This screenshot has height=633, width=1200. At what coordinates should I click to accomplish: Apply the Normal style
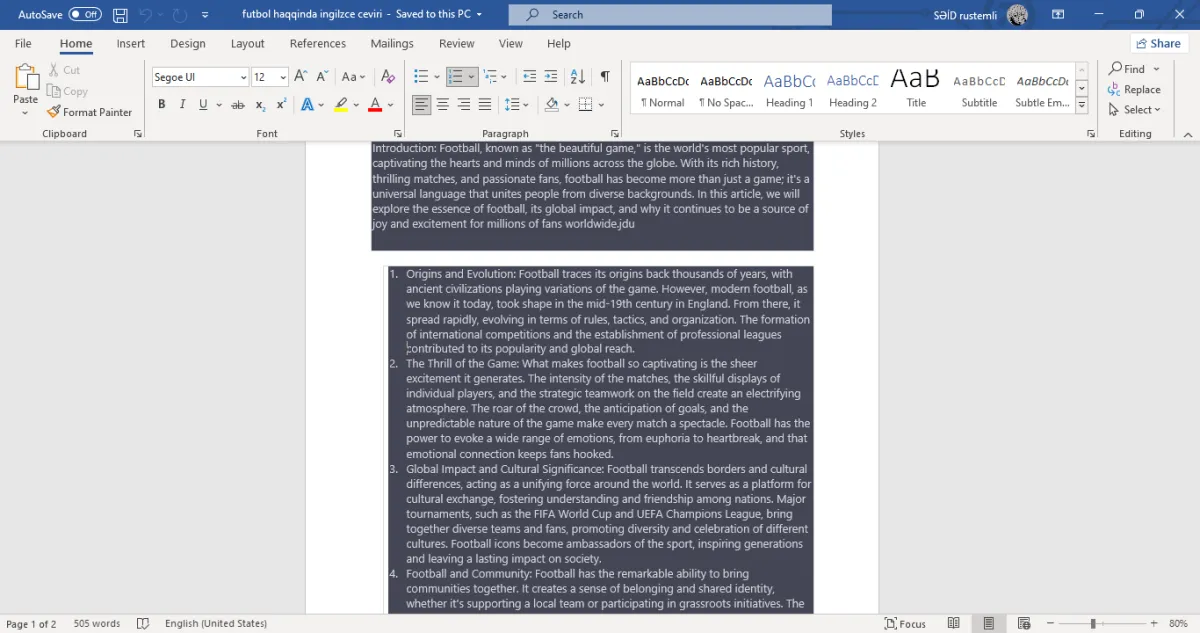tap(663, 90)
